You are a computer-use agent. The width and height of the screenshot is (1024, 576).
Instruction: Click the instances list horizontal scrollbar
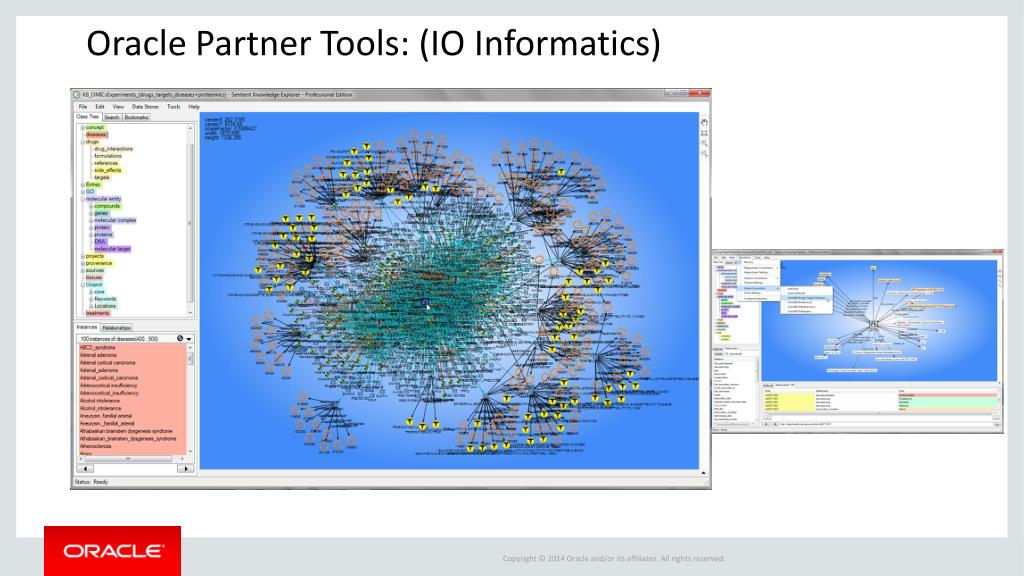click(133, 458)
